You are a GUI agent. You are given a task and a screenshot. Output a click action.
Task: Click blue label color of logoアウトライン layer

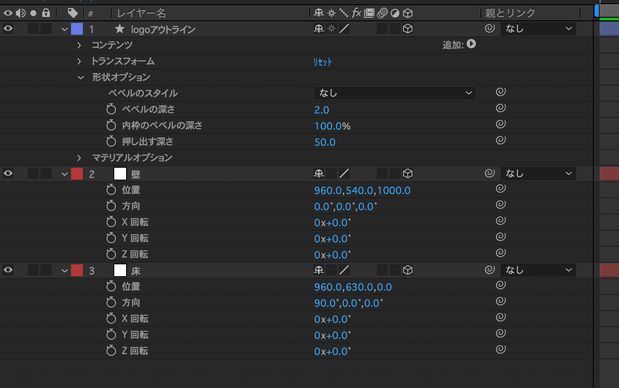pos(77,29)
